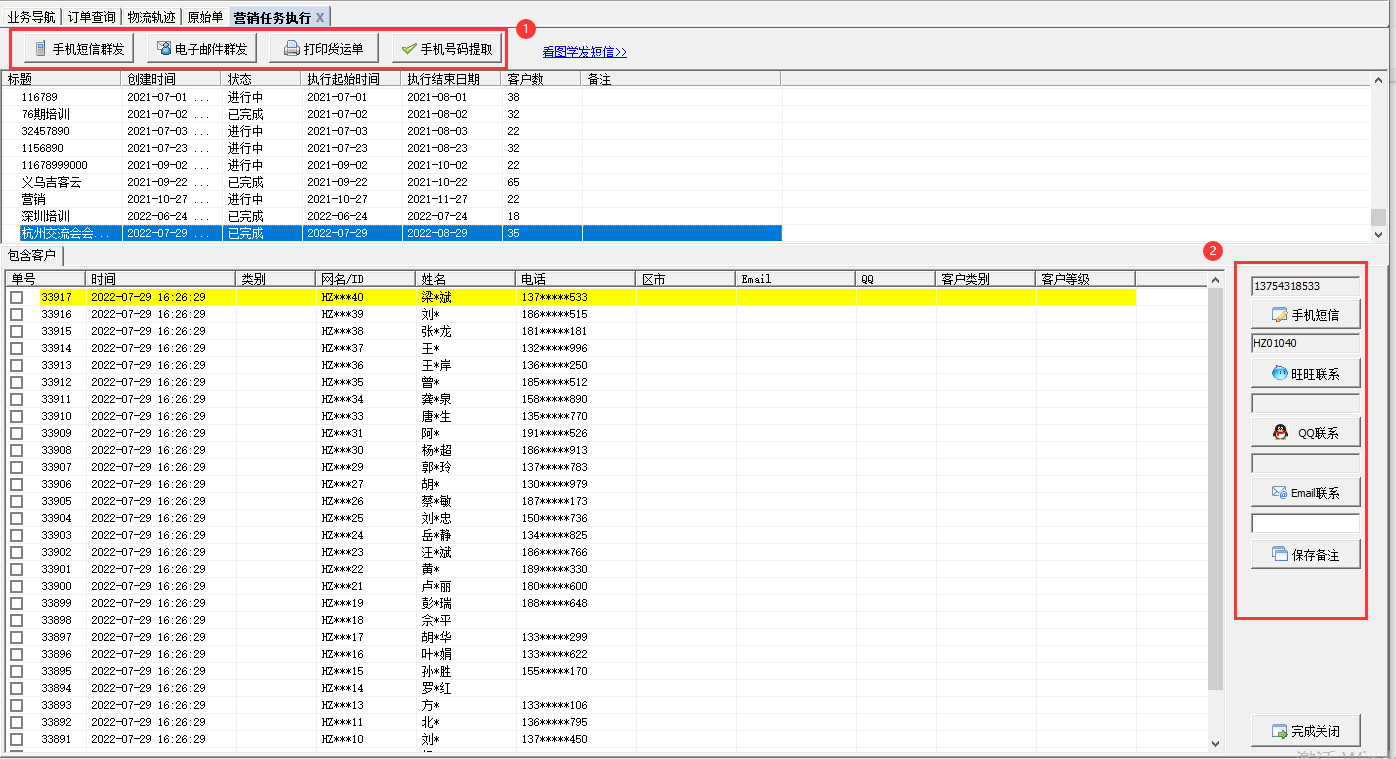Click up arrow of task list scrollbar

[x=1378, y=80]
